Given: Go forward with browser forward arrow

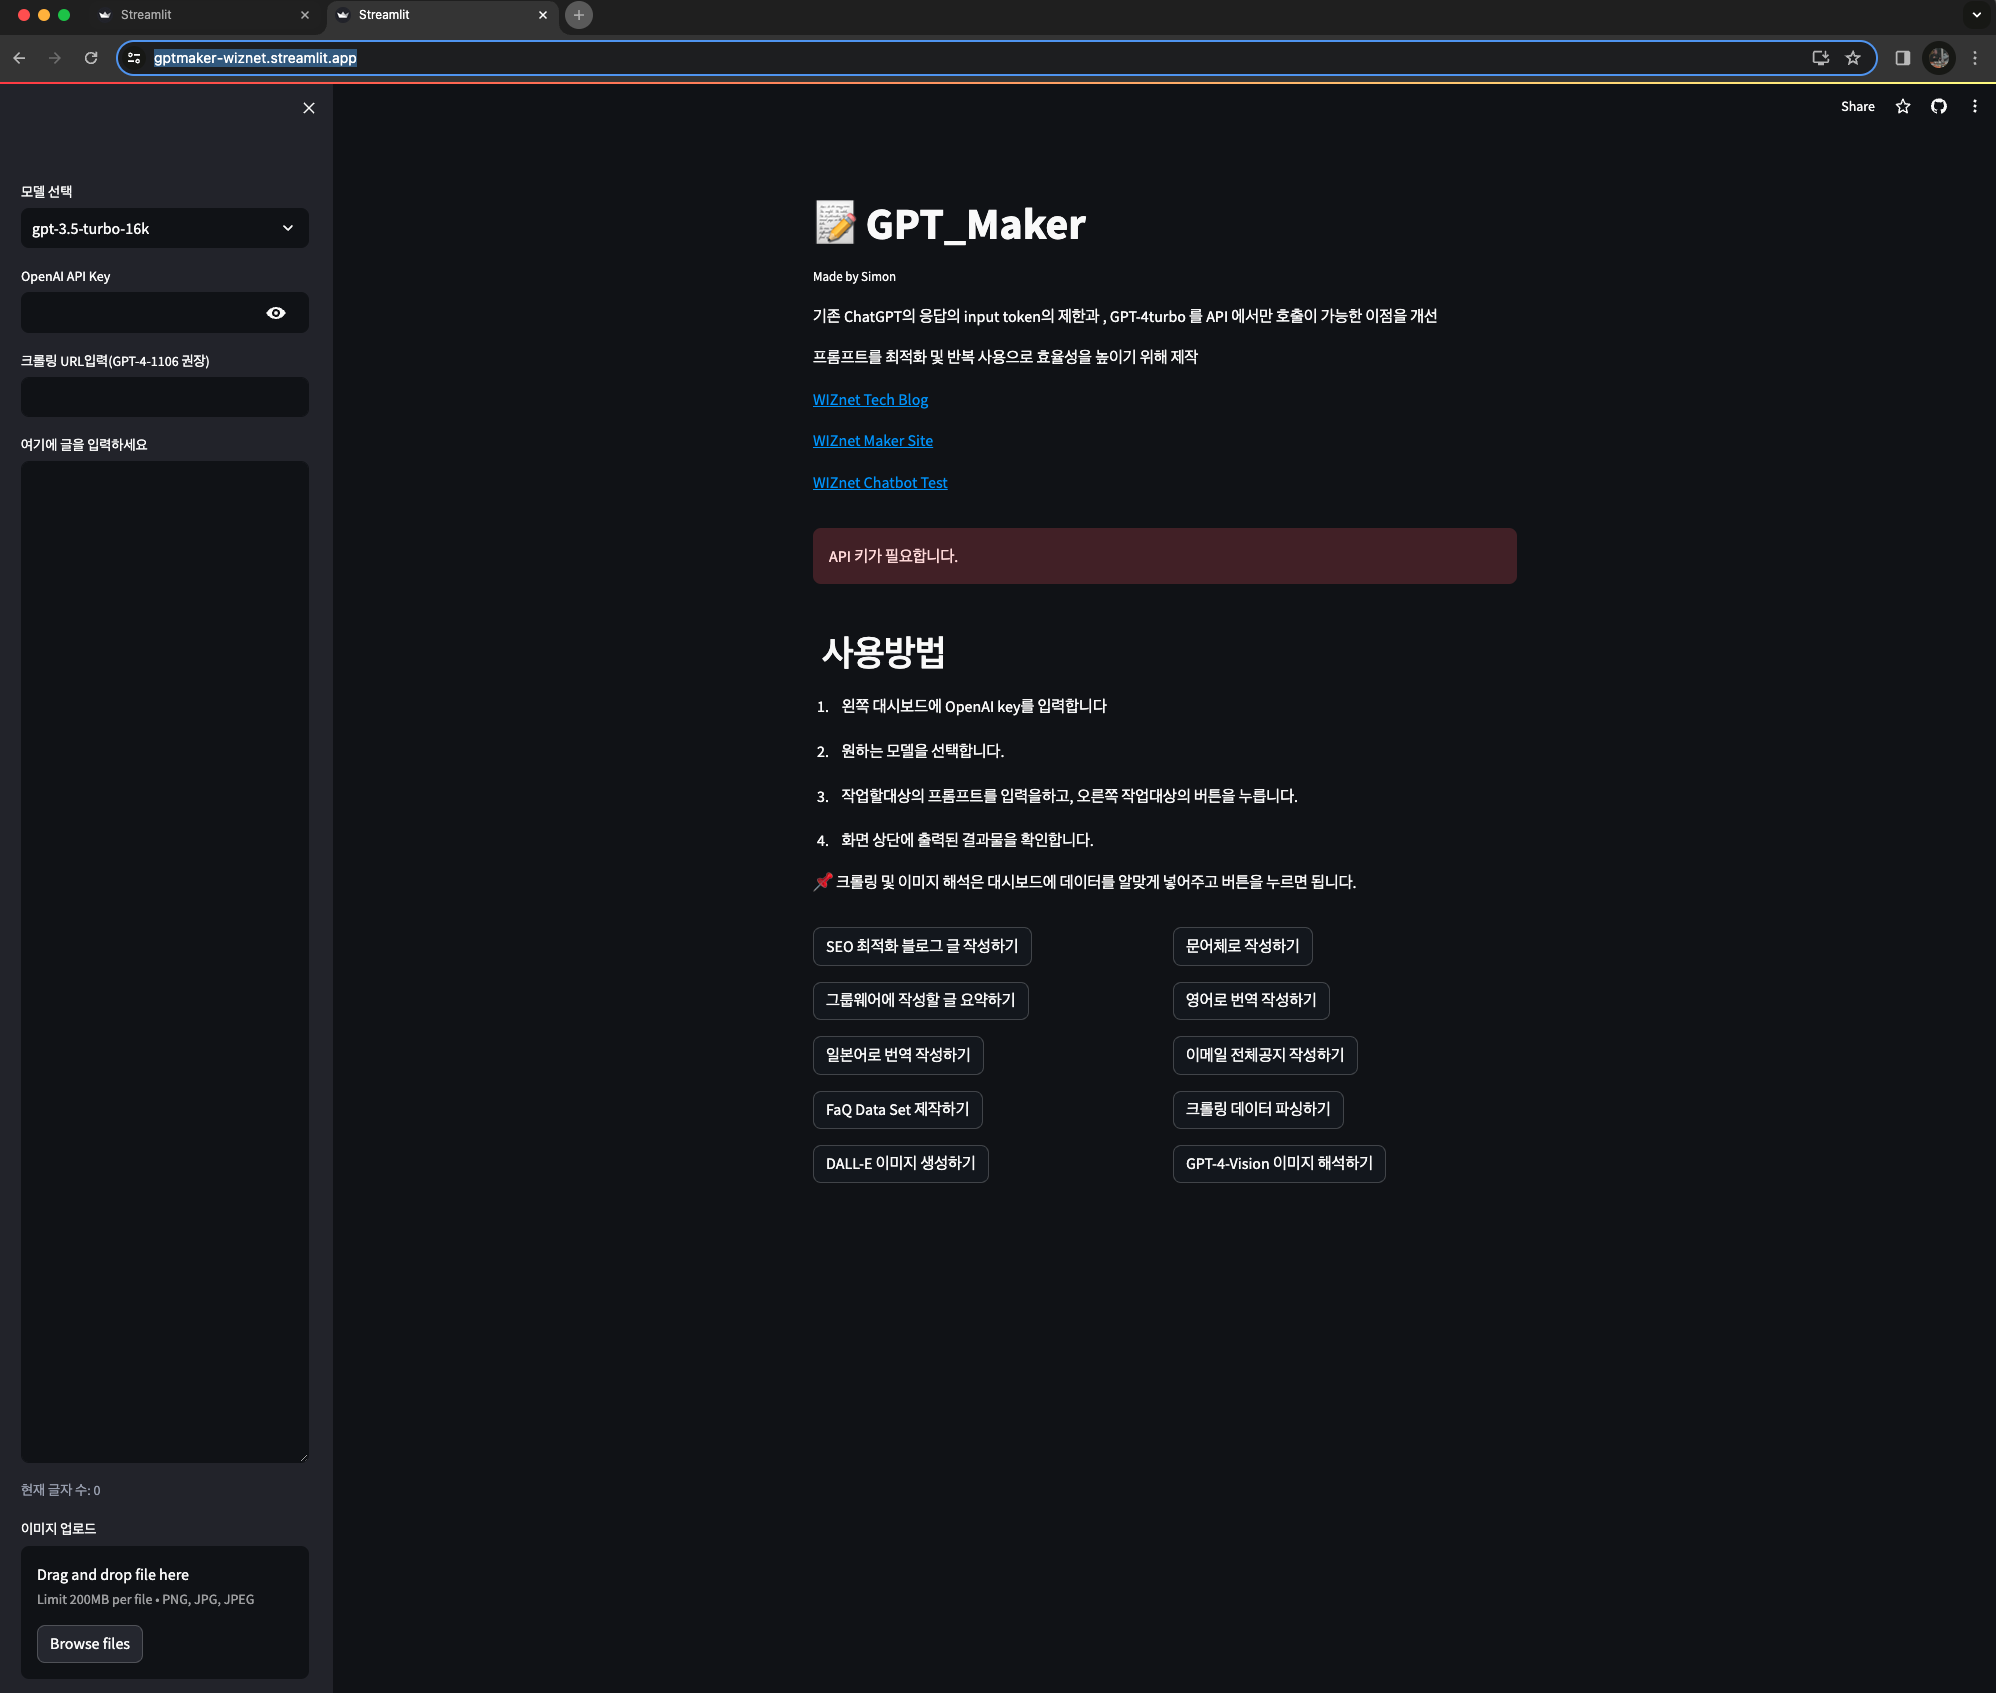Looking at the screenshot, I should [55, 58].
